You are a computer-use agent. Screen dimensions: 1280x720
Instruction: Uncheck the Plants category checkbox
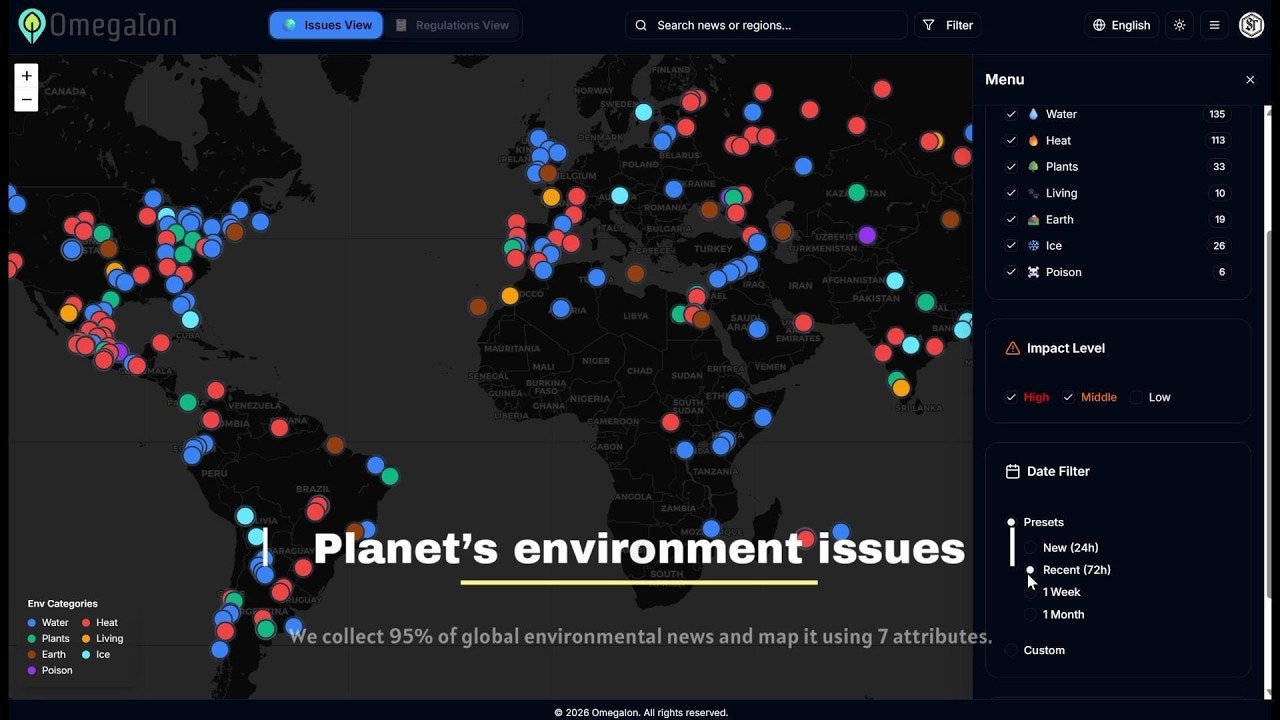coord(1011,167)
